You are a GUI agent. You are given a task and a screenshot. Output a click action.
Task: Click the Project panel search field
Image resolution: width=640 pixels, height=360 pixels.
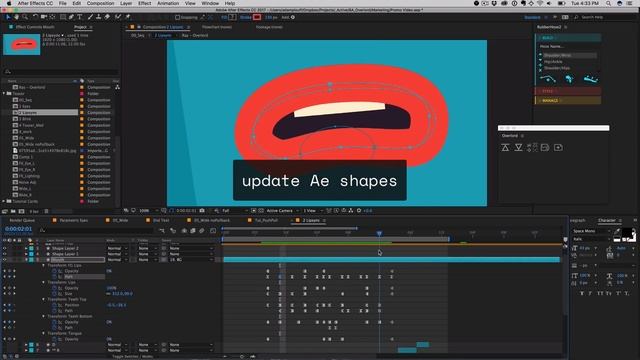pos(60,72)
